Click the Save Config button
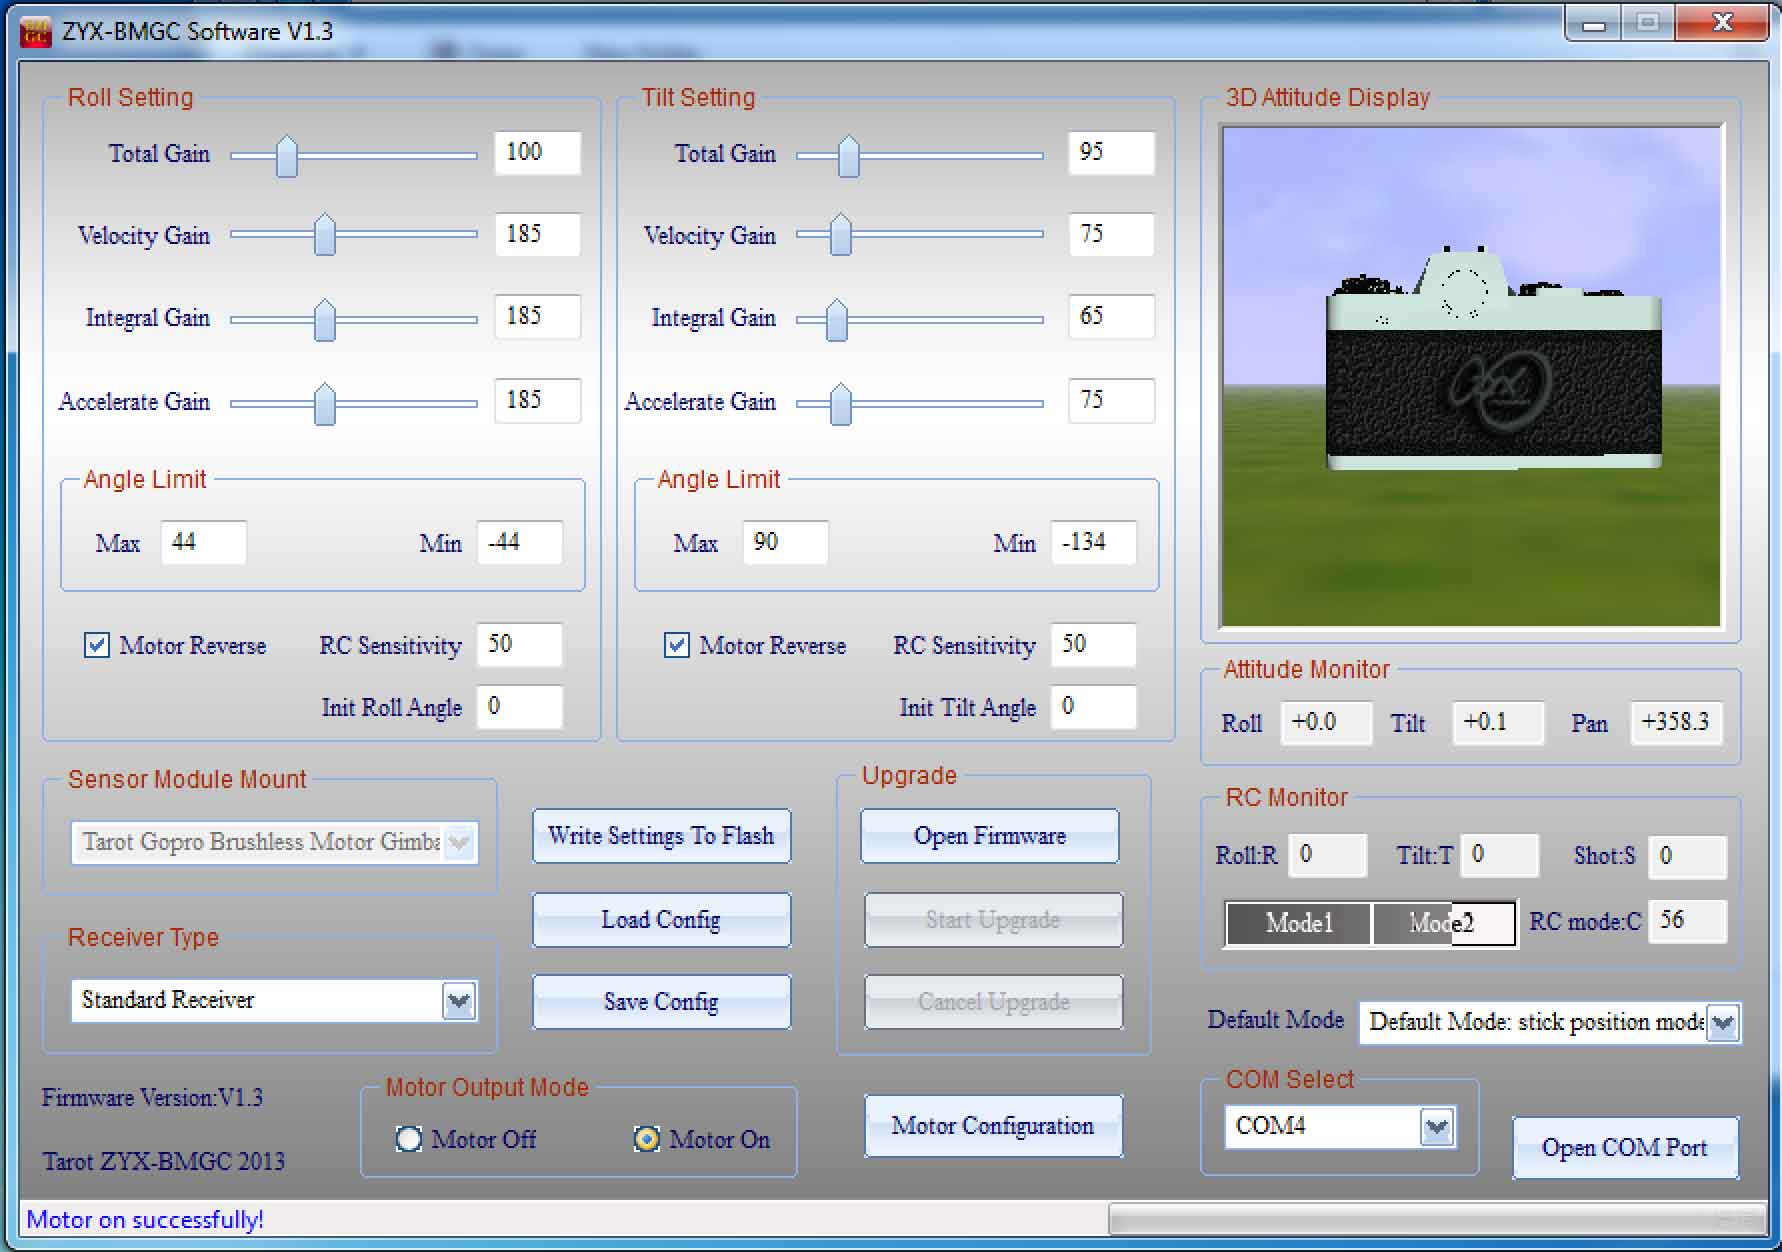Viewport: 1782px width, 1252px height. (661, 1002)
